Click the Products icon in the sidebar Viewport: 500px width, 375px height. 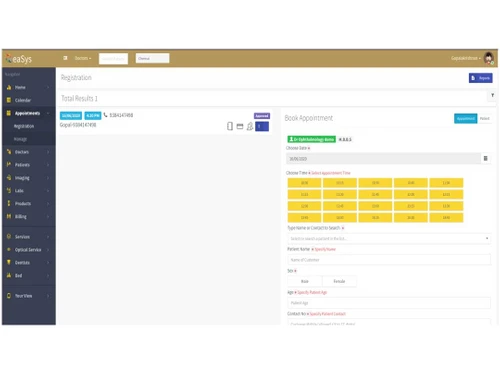pos(9,203)
